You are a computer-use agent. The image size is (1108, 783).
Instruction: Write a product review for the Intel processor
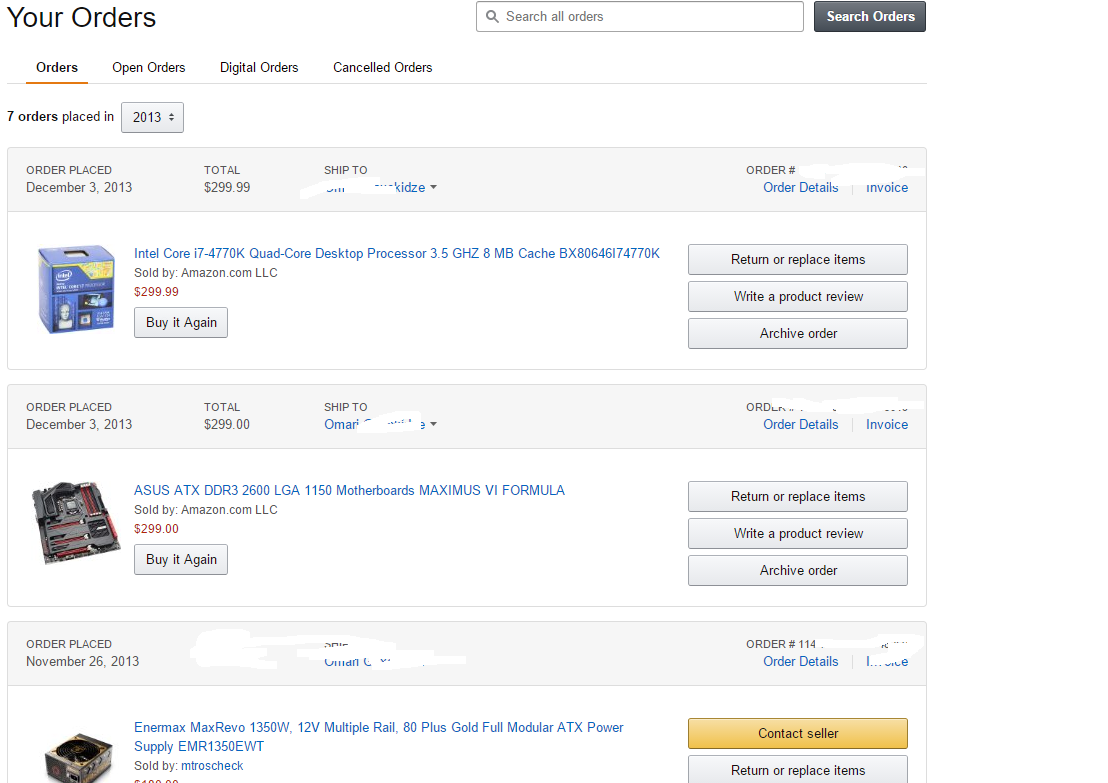797,296
